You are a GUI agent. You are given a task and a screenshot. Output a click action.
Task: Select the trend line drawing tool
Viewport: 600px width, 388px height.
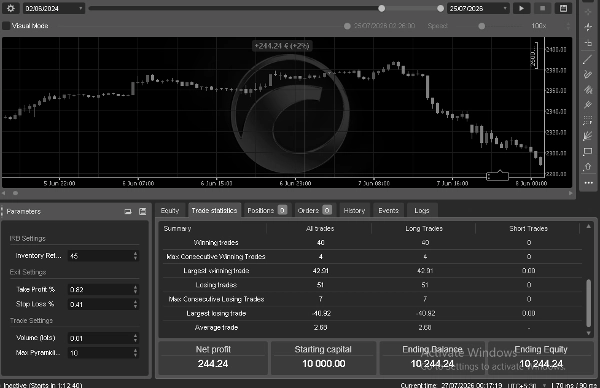(588, 59)
